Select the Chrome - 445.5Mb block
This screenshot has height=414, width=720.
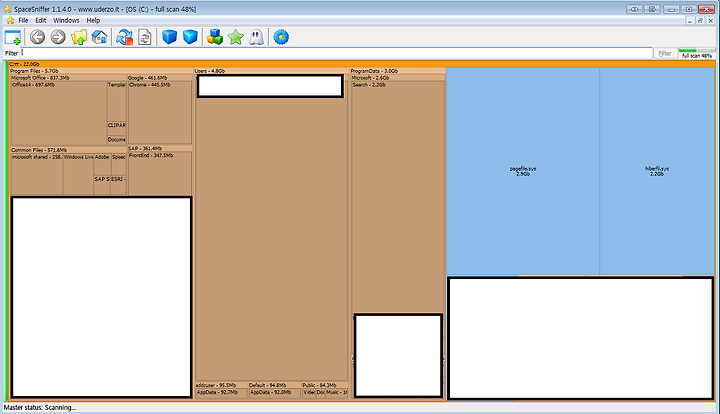click(160, 113)
